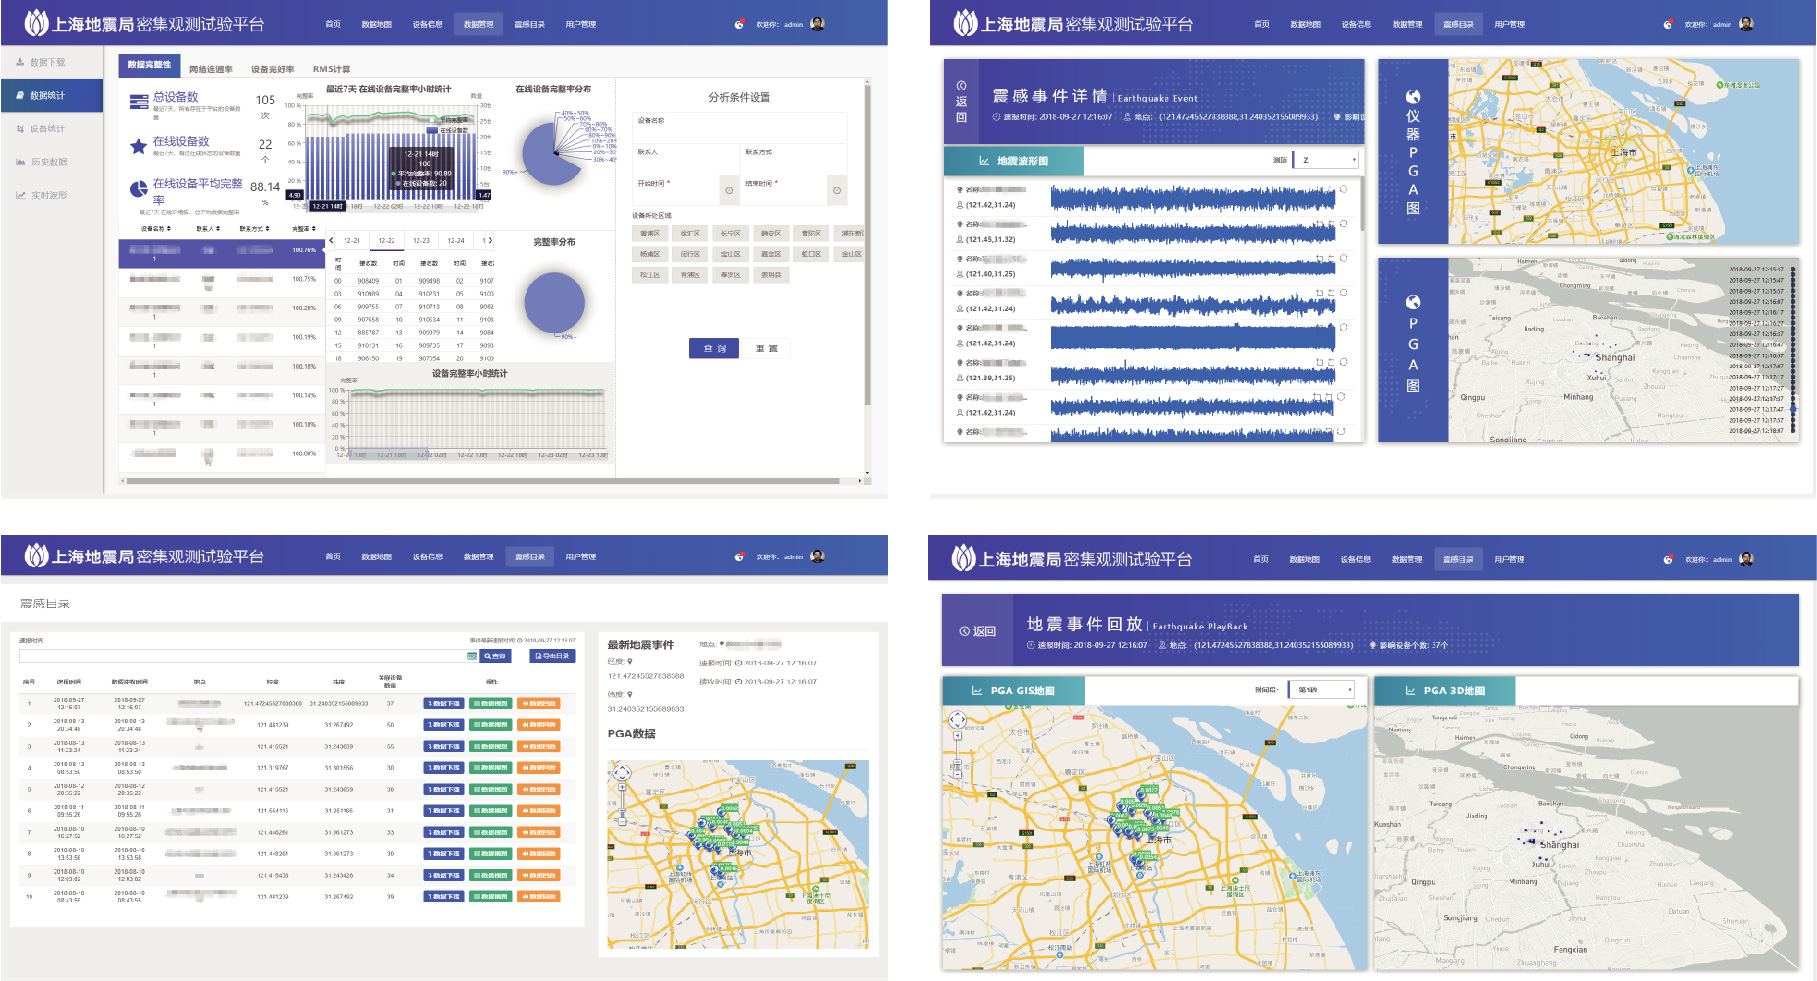This screenshot has height=981, width=1817.
Task: Click the search input field in 震感目录
Action: pyautogui.click(x=242, y=656)
